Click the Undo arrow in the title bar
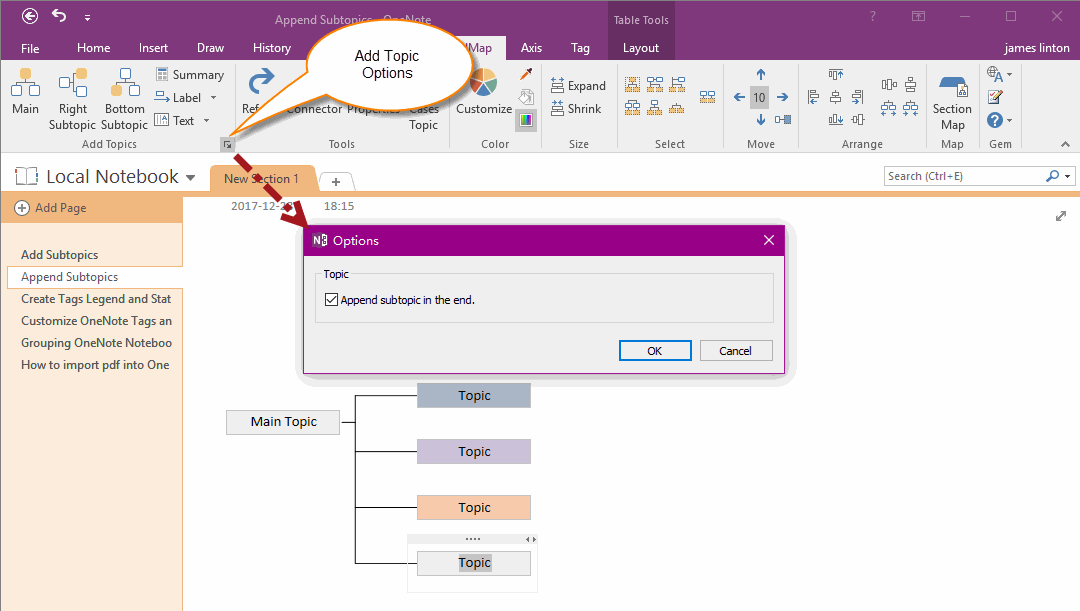The image size is (1080, 611). (59, 16)
